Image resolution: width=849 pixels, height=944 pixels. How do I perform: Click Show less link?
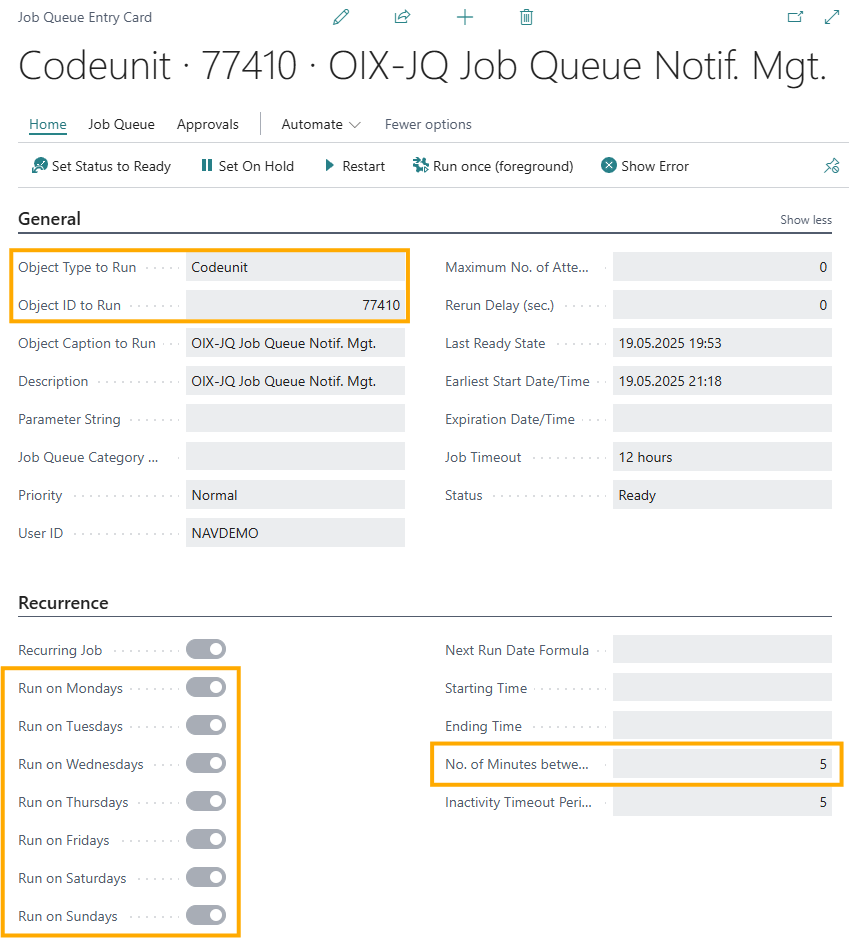point(806,220)
